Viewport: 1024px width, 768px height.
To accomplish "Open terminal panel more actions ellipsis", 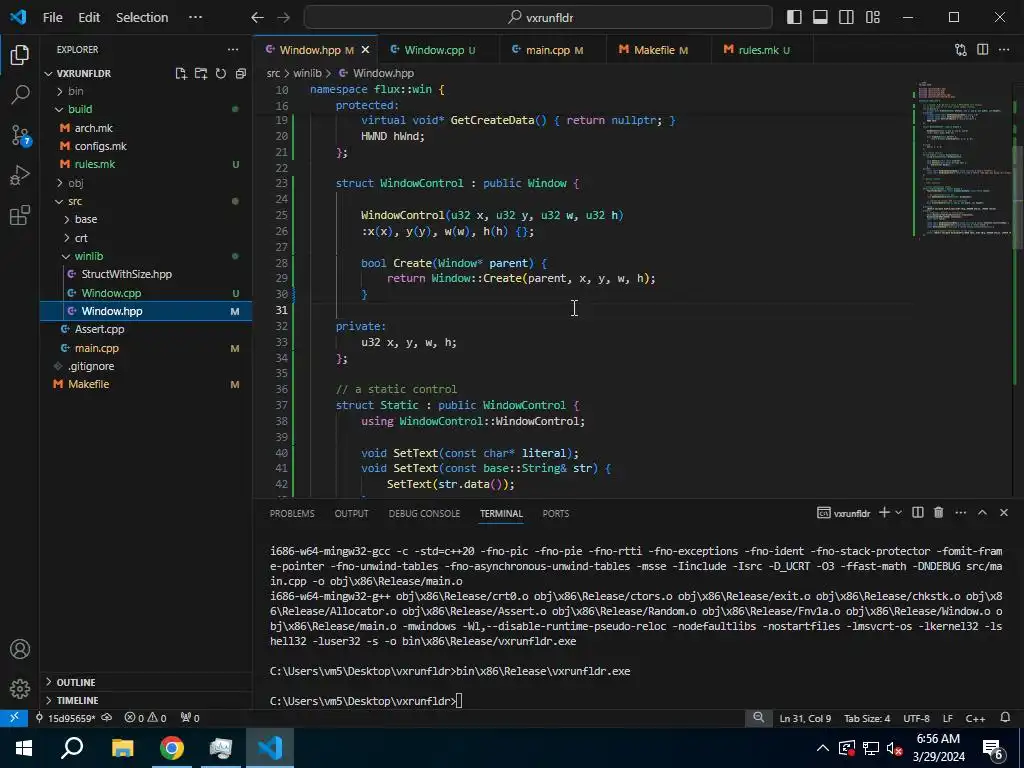I will pos(961,513).
